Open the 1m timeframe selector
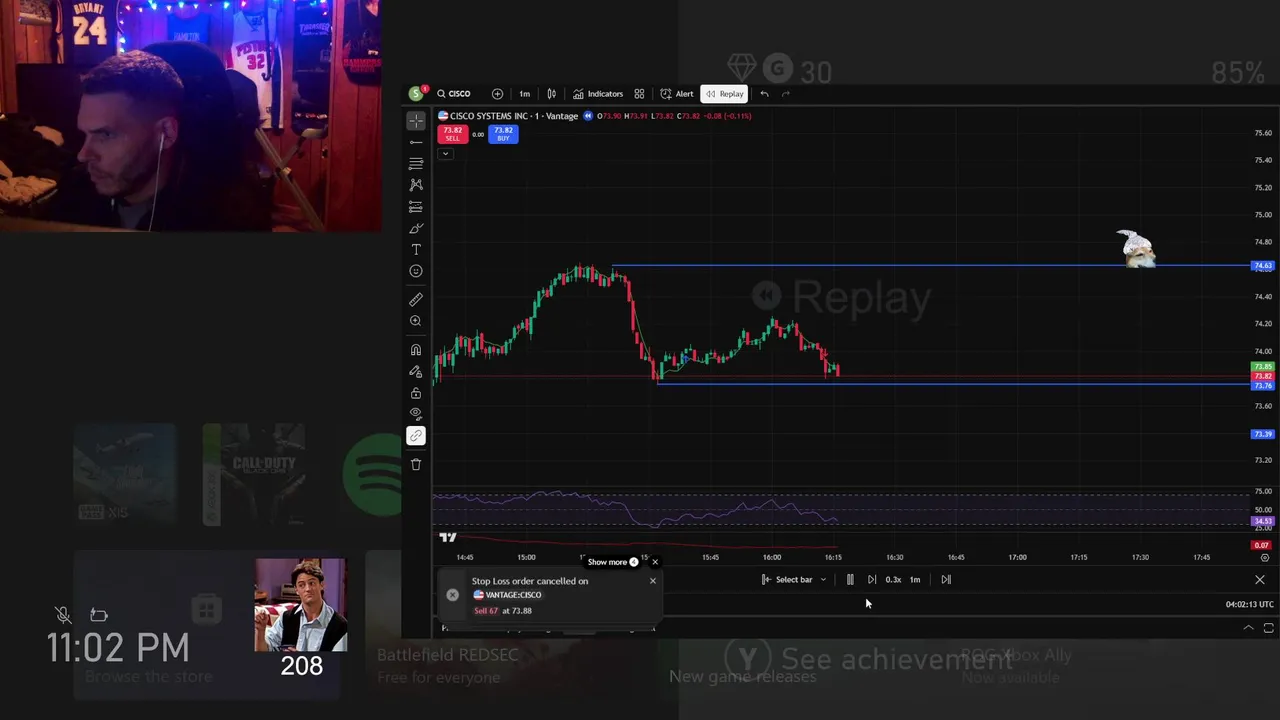Screen dimensions: 1280x720 [x=524, y=94]
